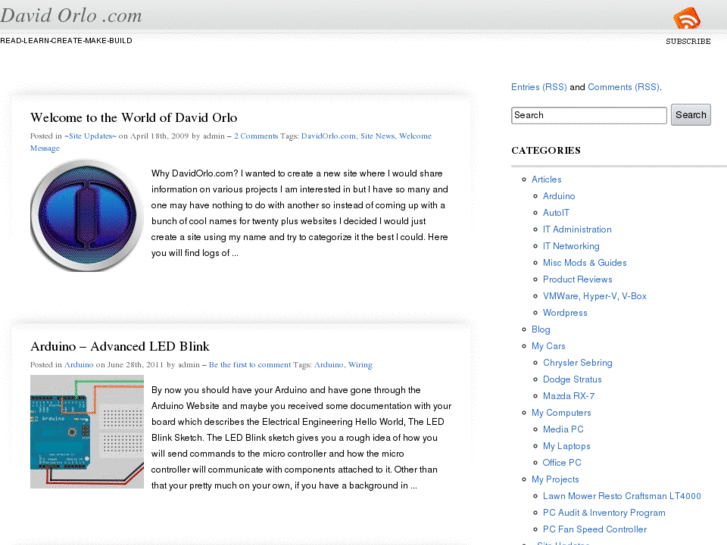Open post Arduino – Advanced LED Blink

click(120, 346)
